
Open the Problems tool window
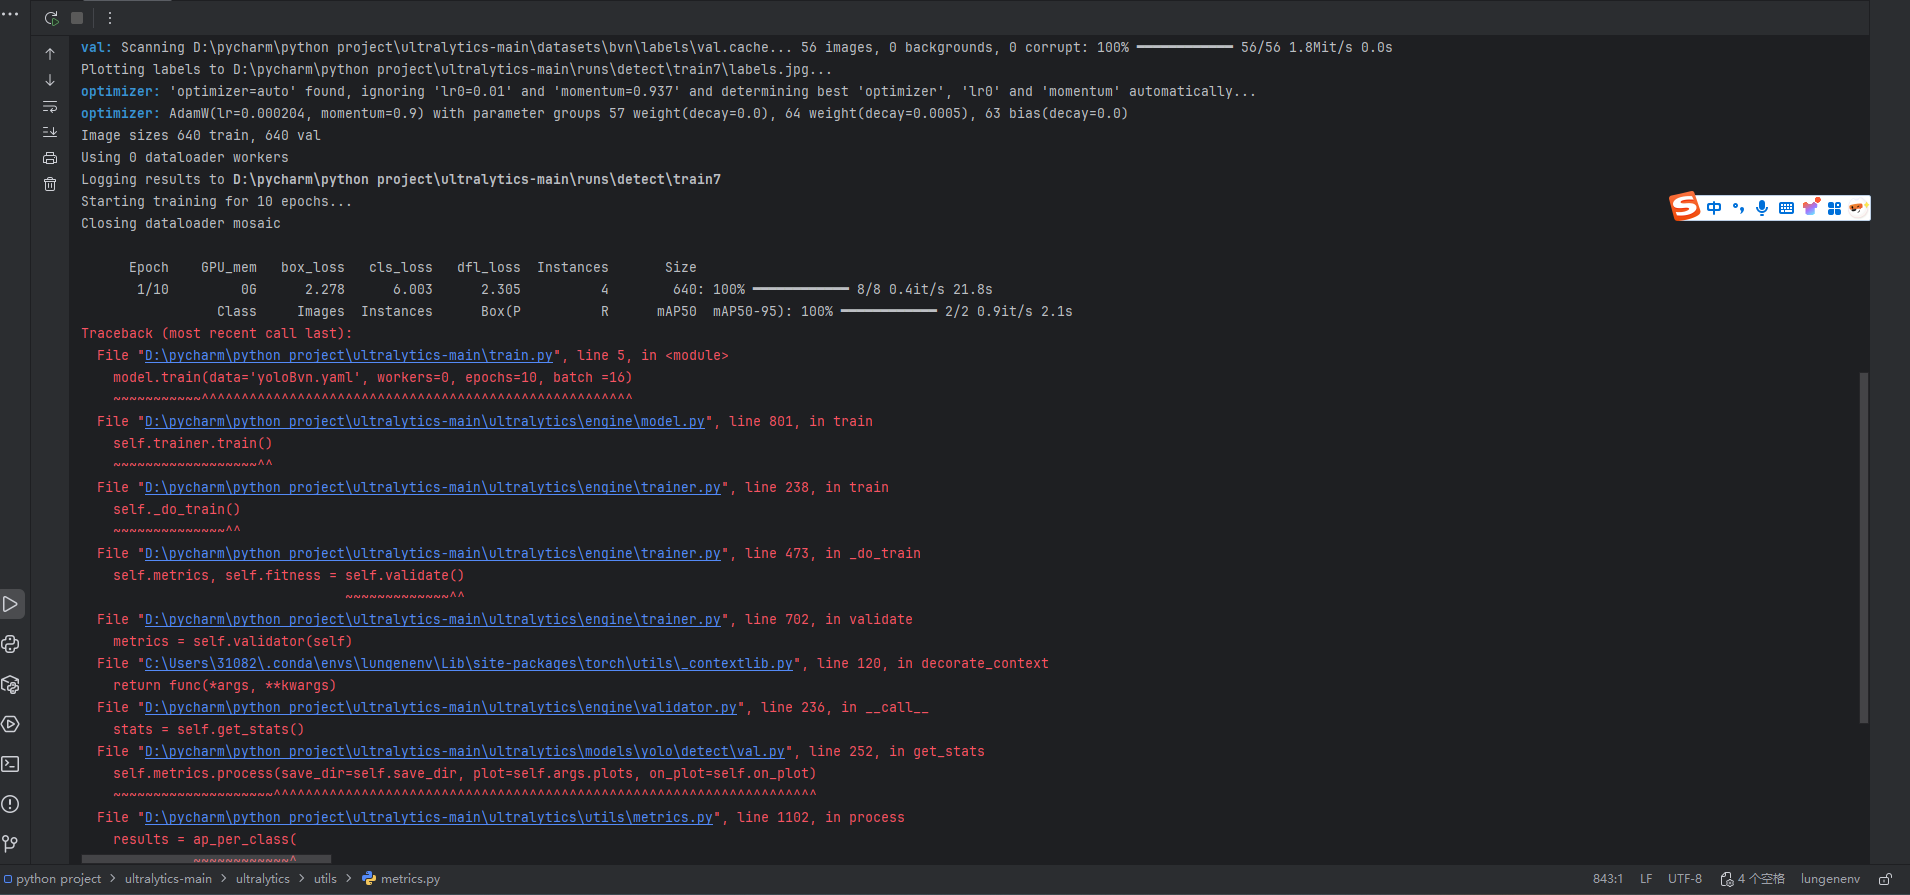click(11, 804)
